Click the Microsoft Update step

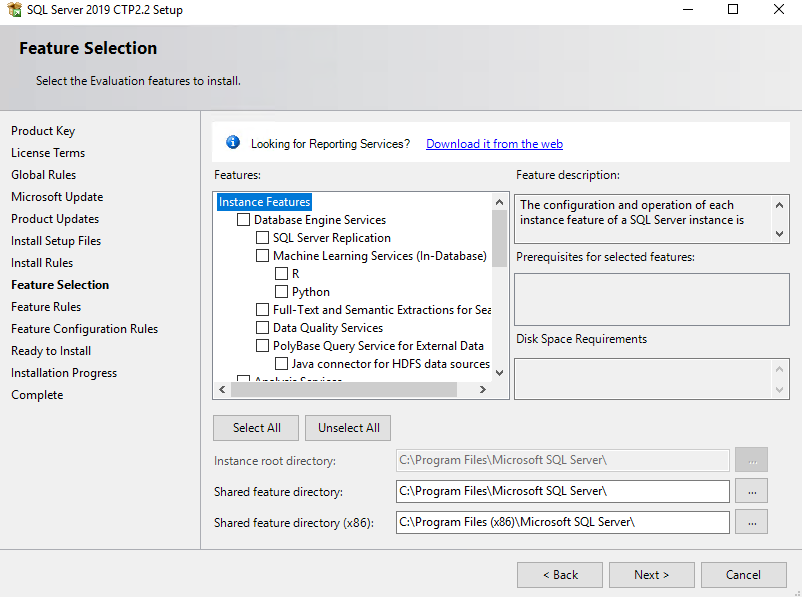(x=57, y=197)
